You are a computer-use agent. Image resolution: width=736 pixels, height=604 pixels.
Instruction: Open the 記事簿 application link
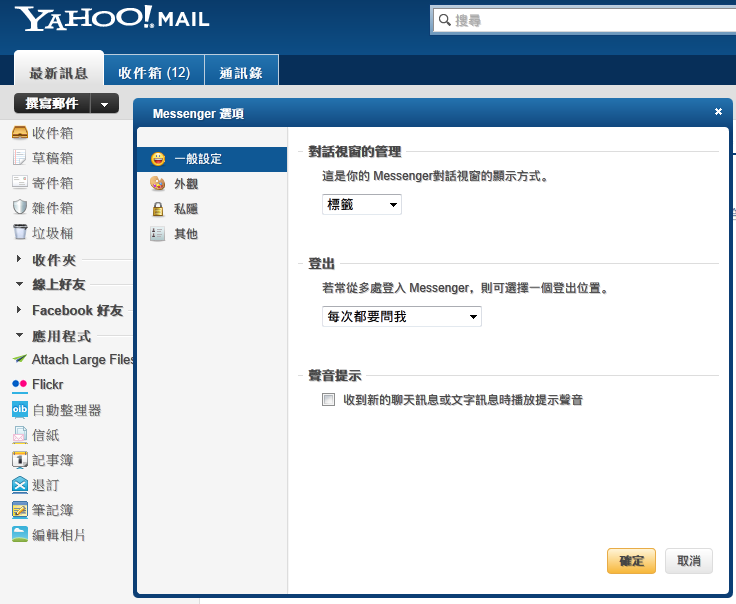click(x=53, y=460)
